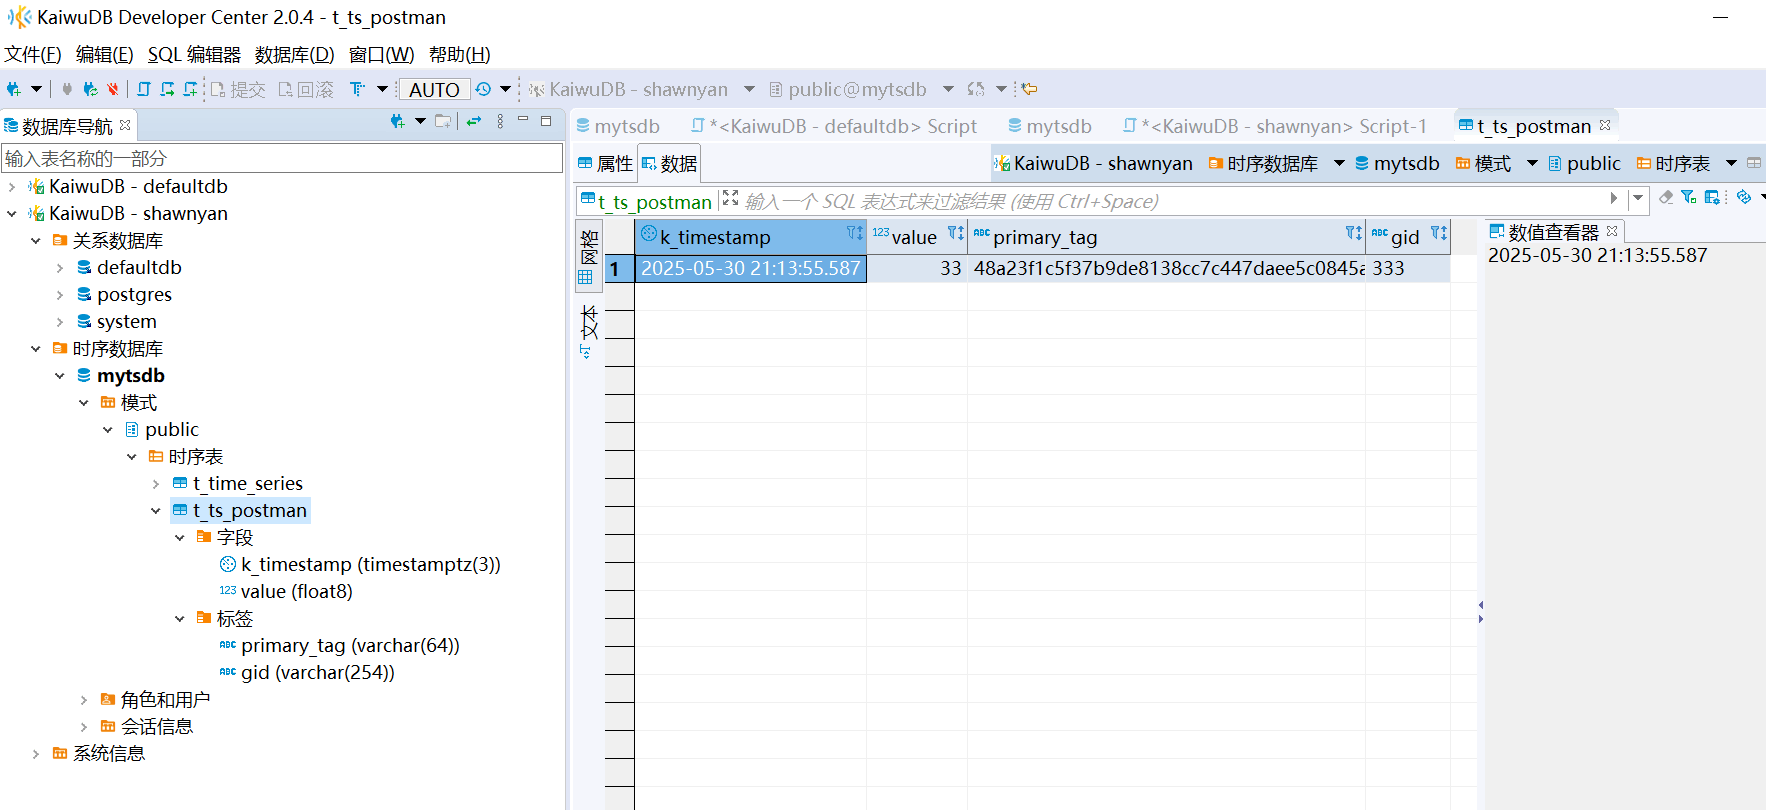Click the gid column filter icon

(1439, 233)
